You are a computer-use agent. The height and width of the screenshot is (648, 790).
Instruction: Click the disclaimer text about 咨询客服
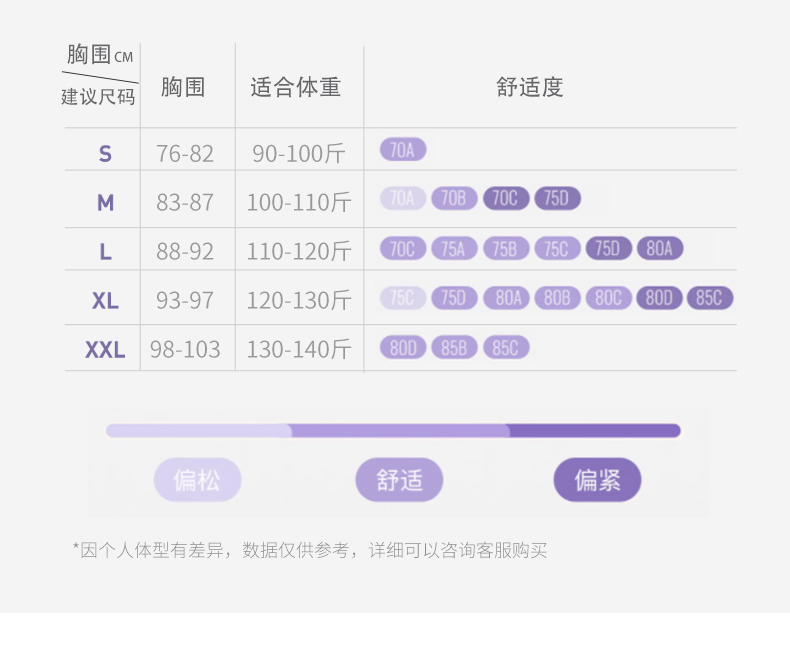click(310, 550)
